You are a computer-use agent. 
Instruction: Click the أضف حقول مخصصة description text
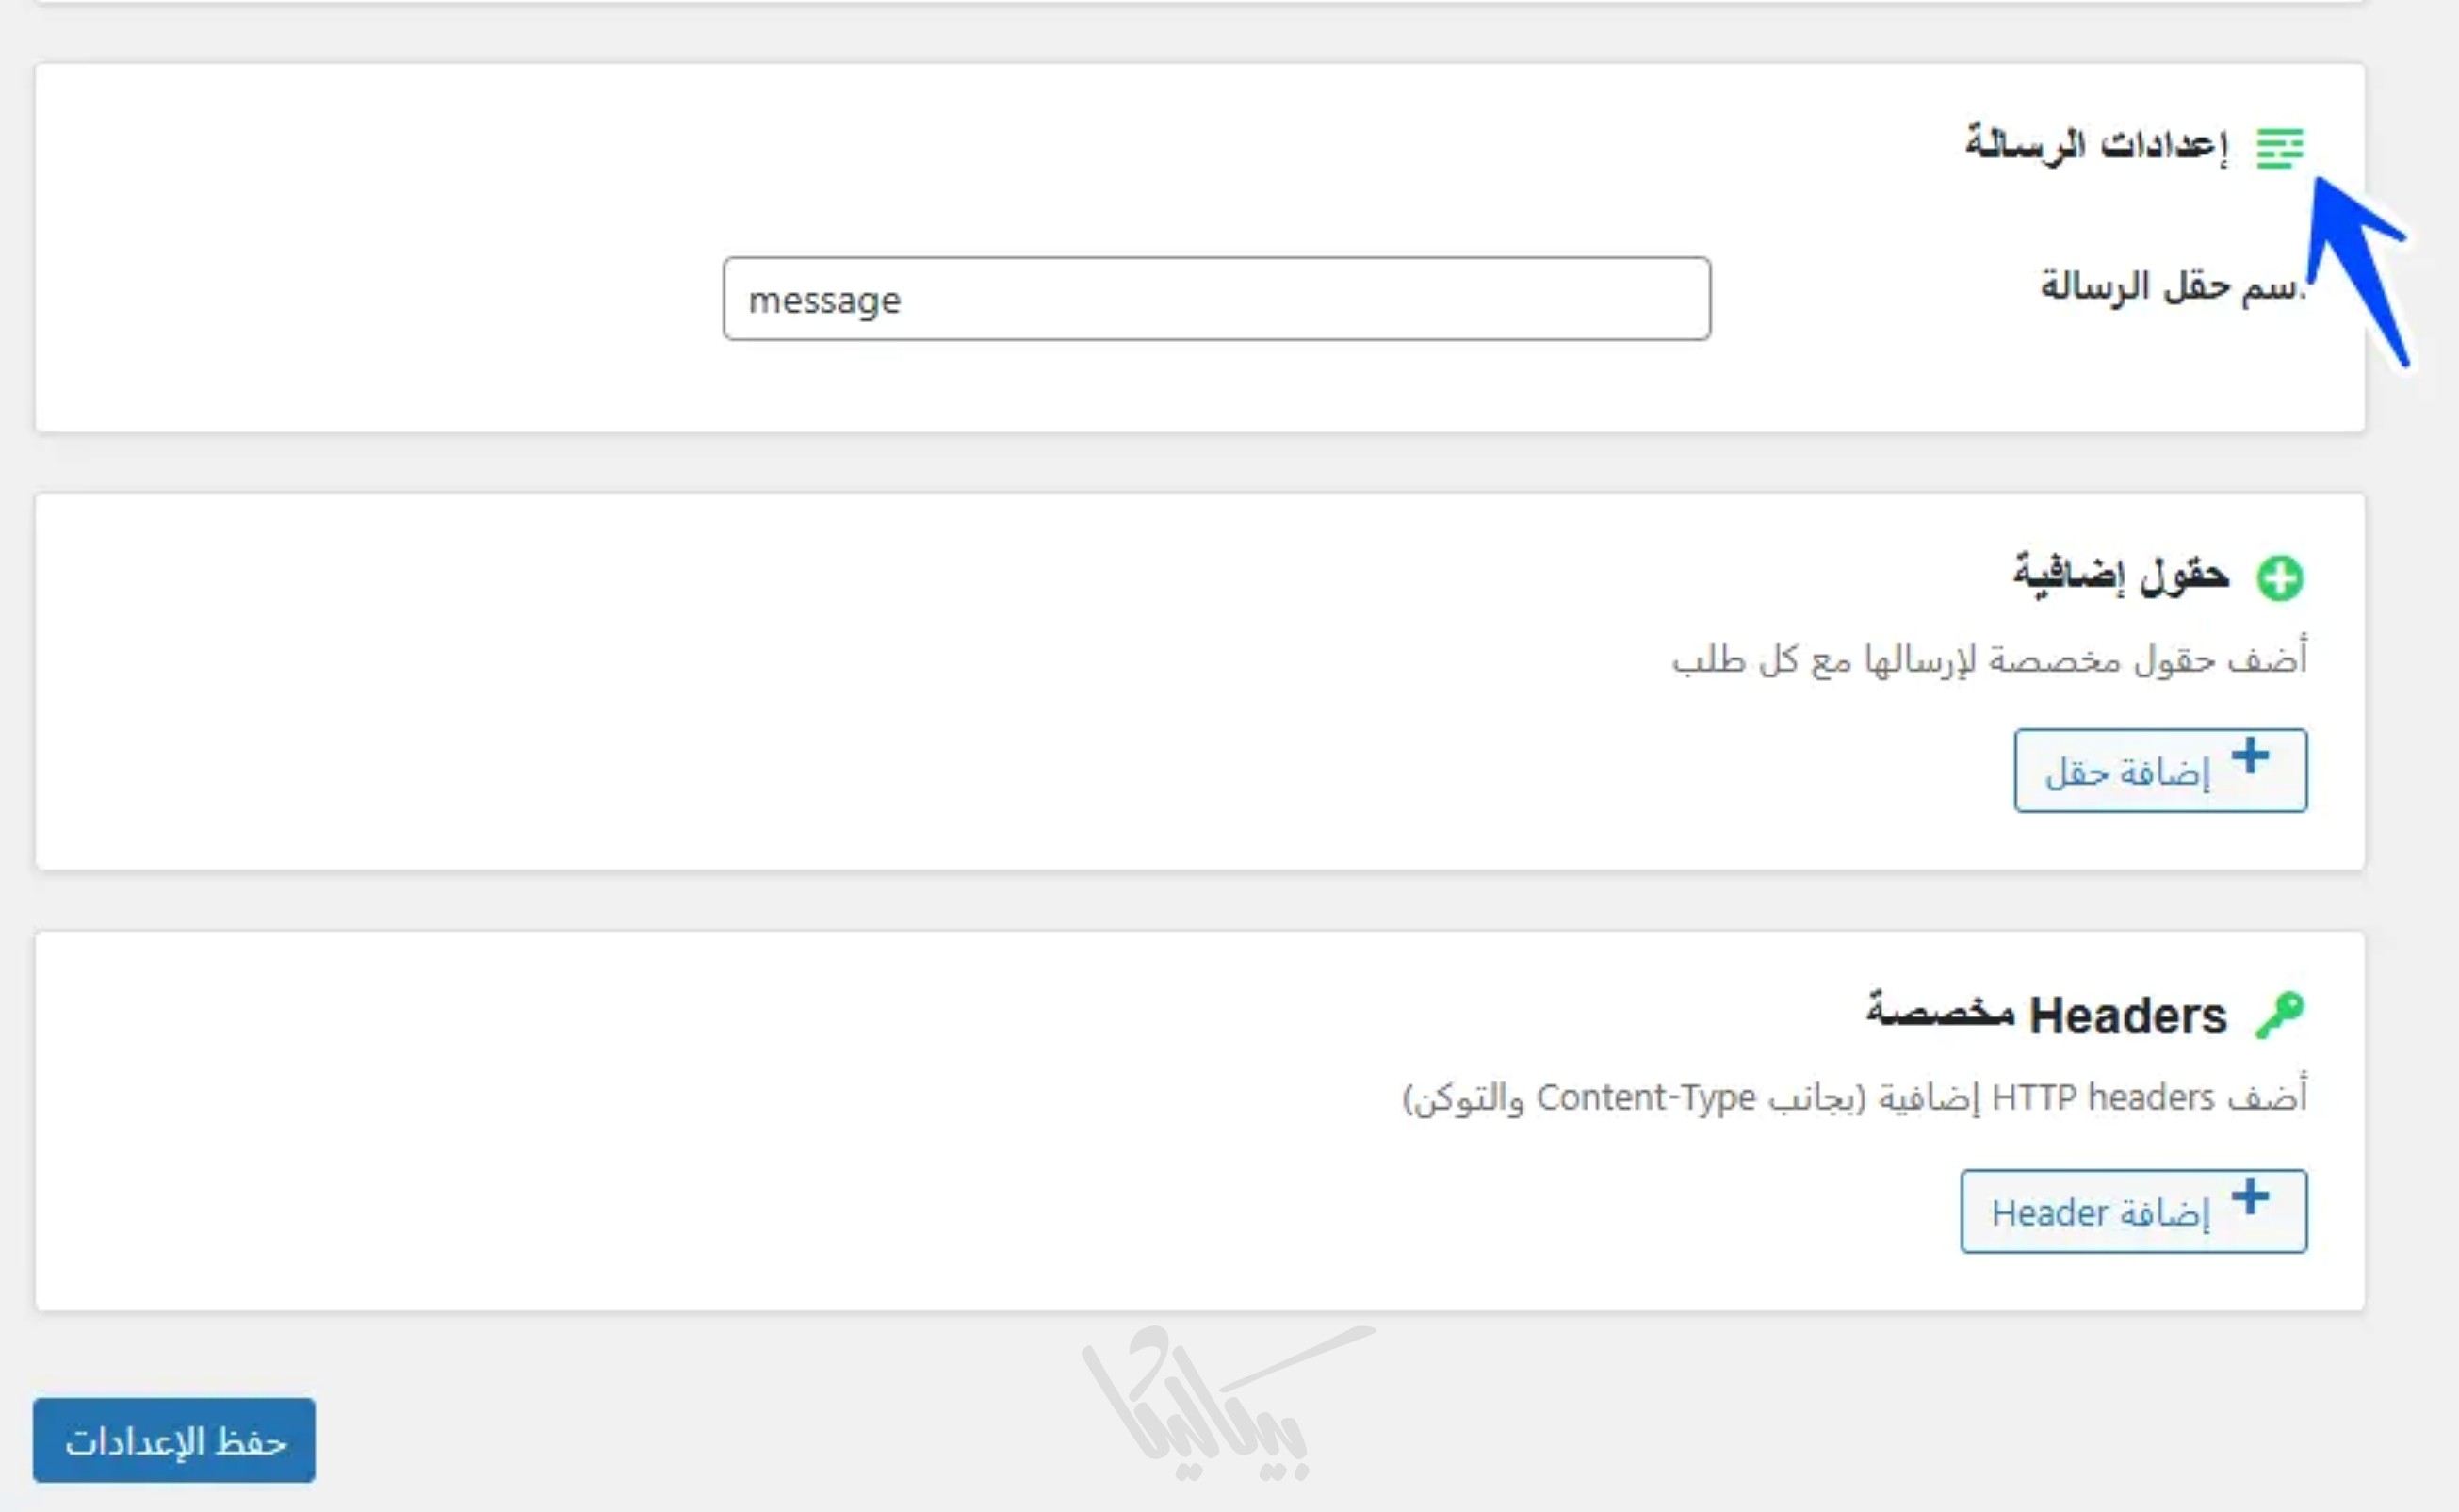[x=1990, y=660]
